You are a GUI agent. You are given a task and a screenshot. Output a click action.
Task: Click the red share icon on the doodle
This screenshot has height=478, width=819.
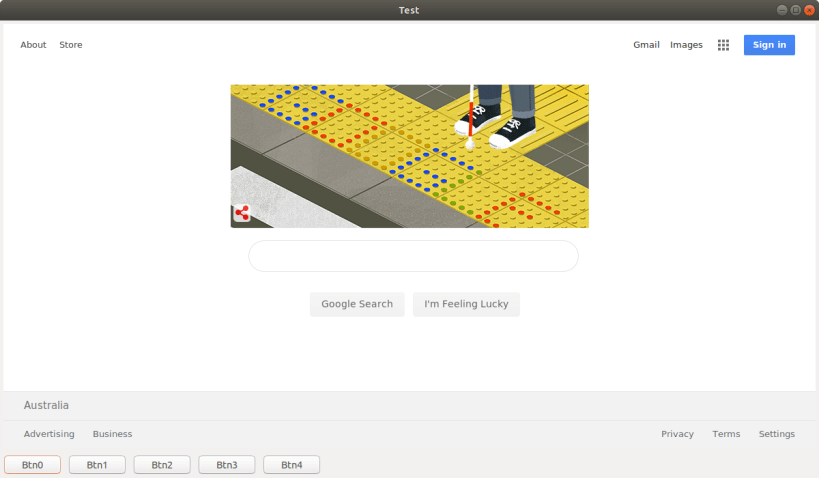[242, 213]
